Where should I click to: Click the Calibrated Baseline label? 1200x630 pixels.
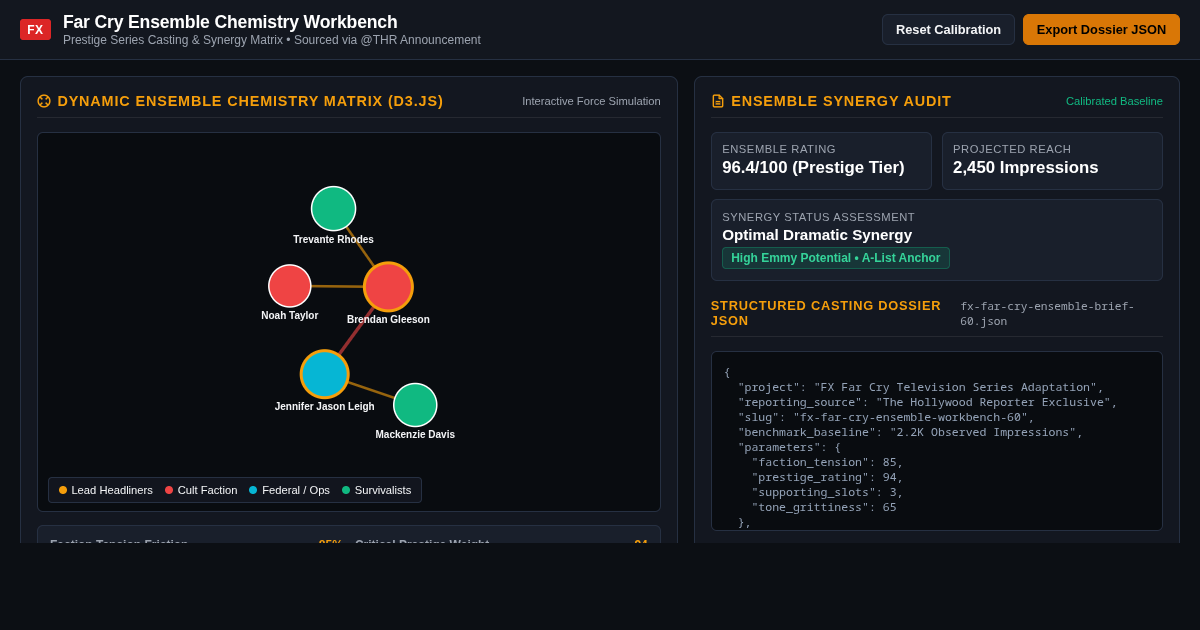pyautogui.click(x=1114, y=101)
